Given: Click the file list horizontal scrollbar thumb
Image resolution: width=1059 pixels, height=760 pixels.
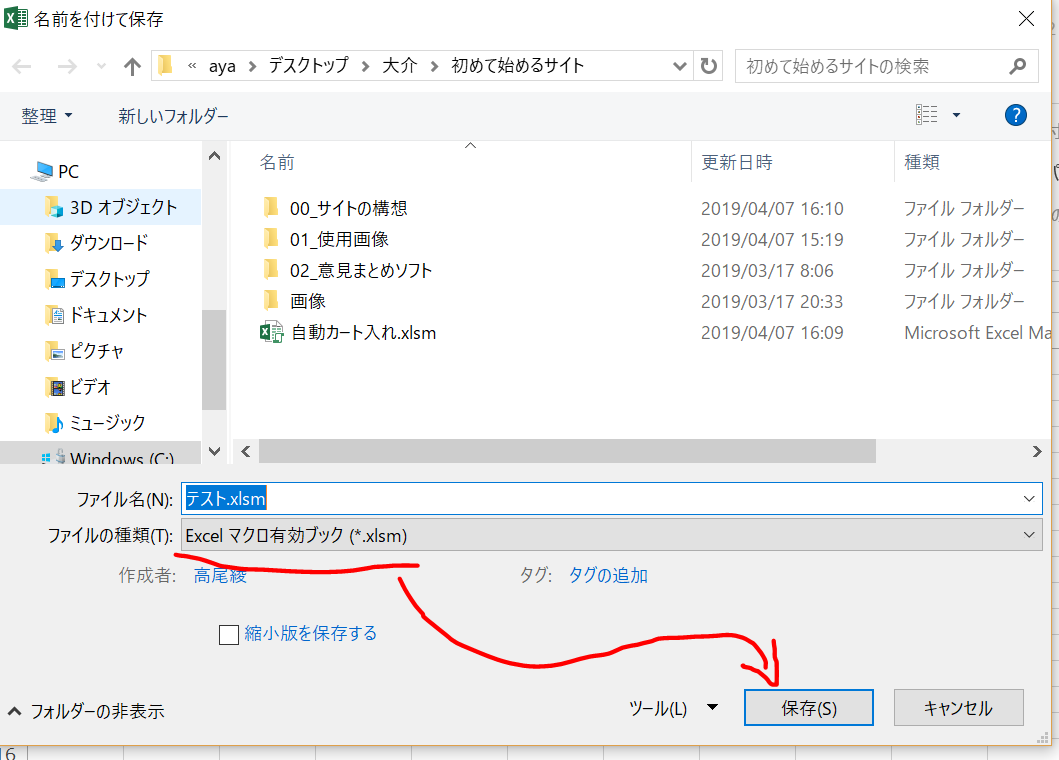Looking at the screenshot, I should (x=567, y=451).
